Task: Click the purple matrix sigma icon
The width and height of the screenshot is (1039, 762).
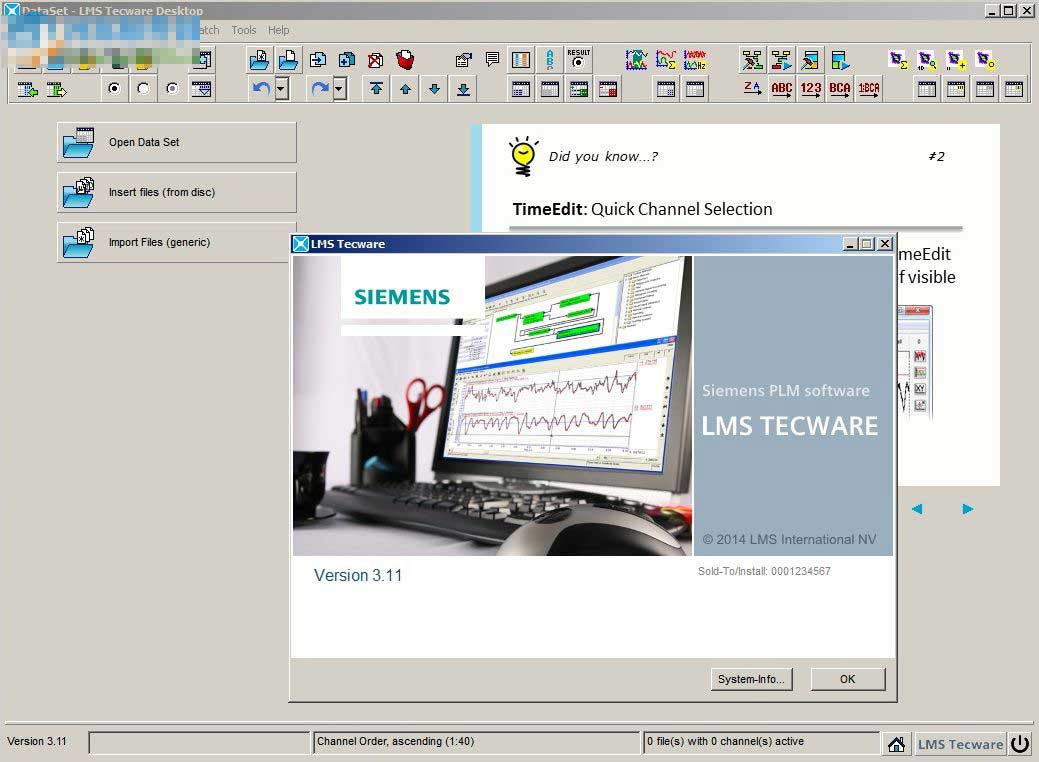Action: click(898, 60)
